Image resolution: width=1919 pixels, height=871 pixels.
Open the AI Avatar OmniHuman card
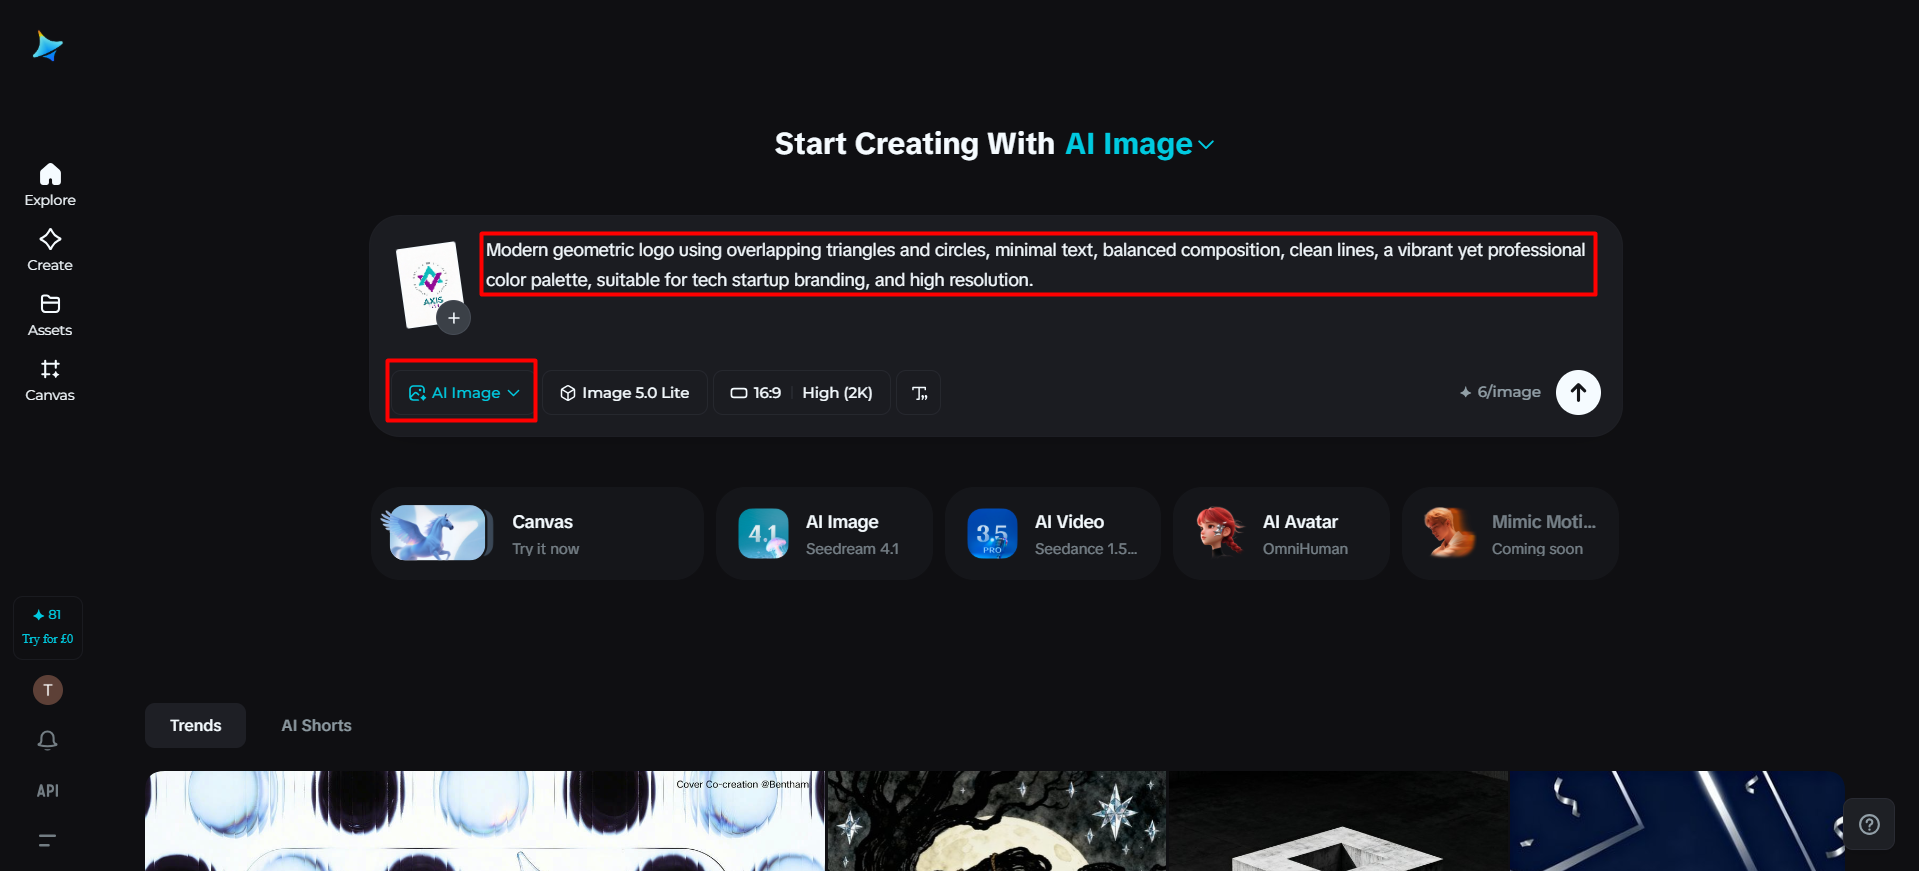(1281, 533)
